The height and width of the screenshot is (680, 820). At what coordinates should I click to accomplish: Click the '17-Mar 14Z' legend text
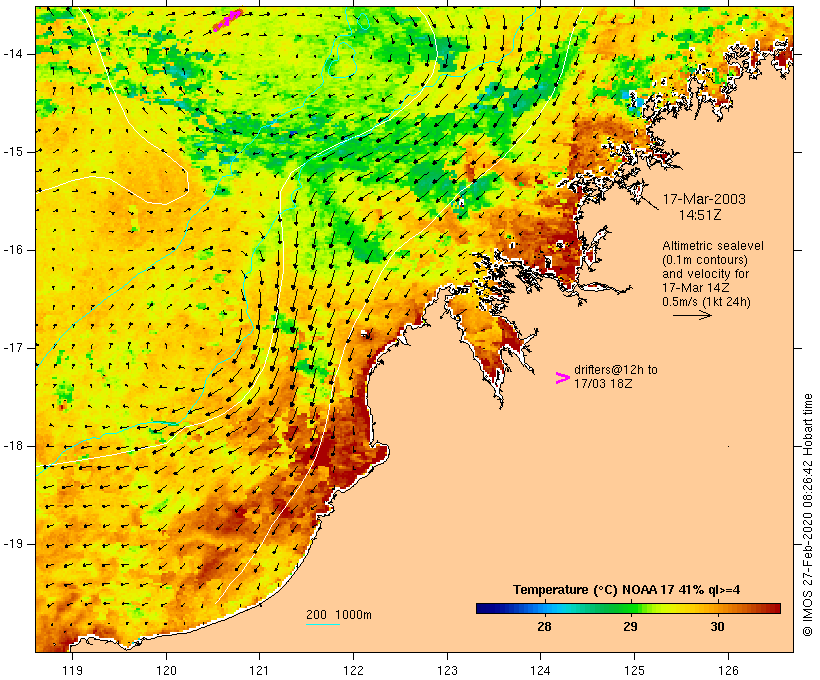click(696, 288)
